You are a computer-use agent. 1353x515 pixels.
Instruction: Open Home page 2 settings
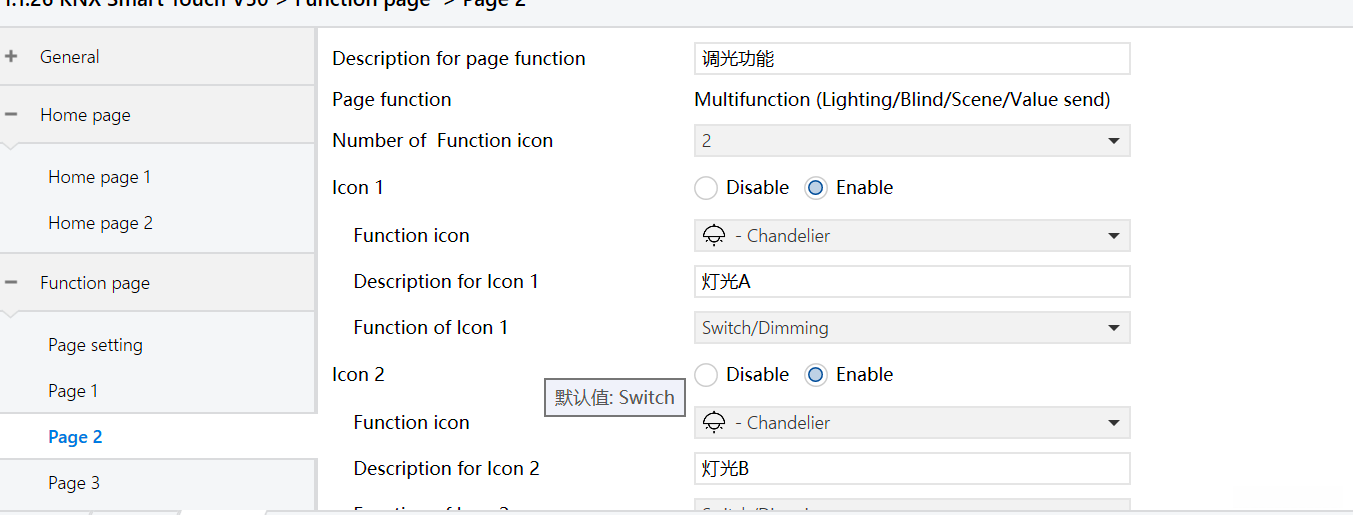tap(100, 223)
